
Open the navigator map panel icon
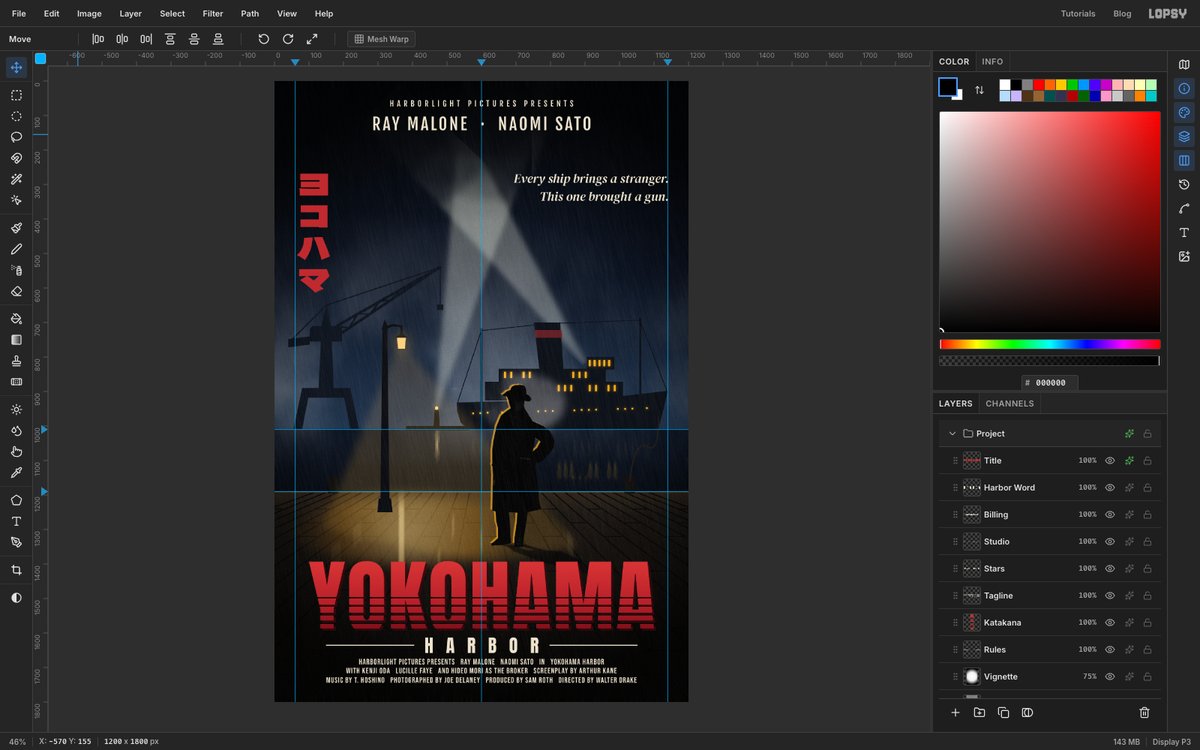coord(1184,65)
